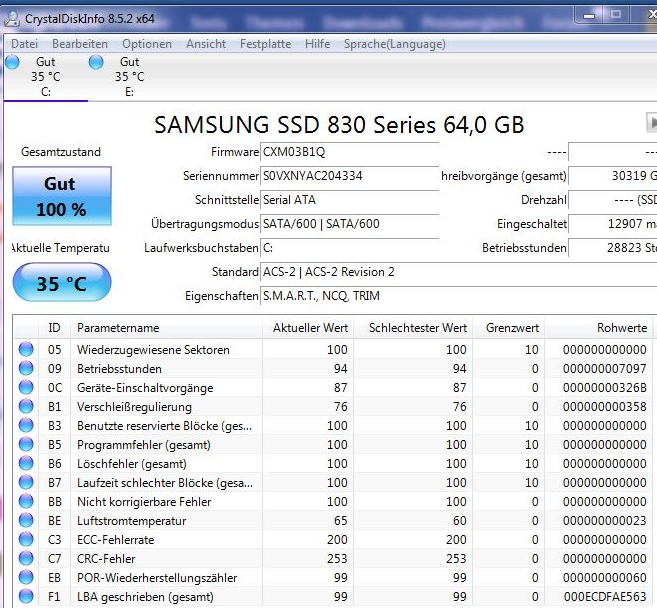
Task: Select the Programmfehler (gesamt) parameter name
Action: point(144,445)
